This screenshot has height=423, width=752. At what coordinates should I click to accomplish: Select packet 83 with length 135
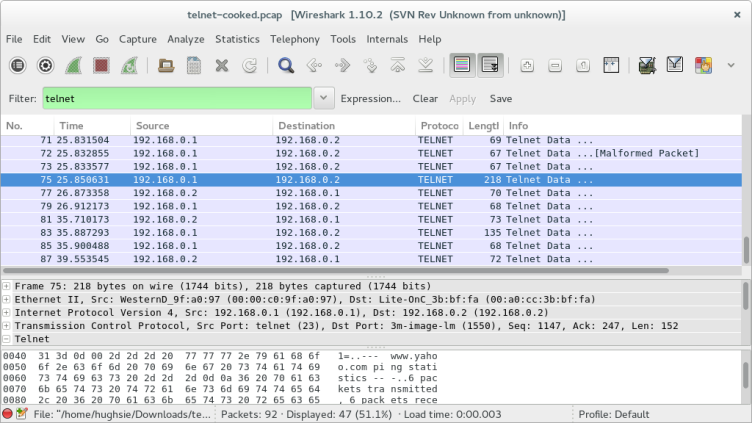coord(371,233)
